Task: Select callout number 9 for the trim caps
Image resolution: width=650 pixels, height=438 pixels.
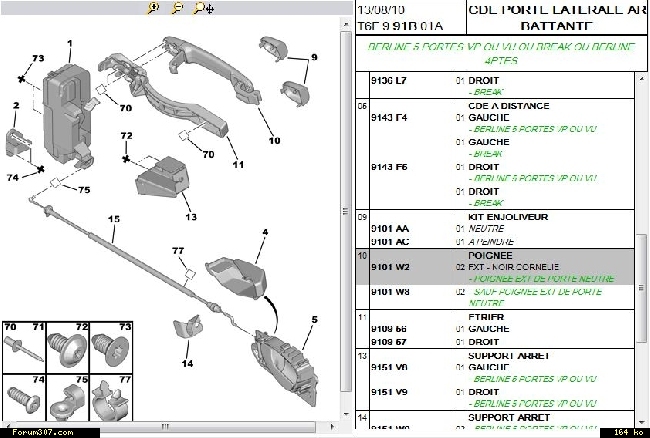Action: click(314, 57)
